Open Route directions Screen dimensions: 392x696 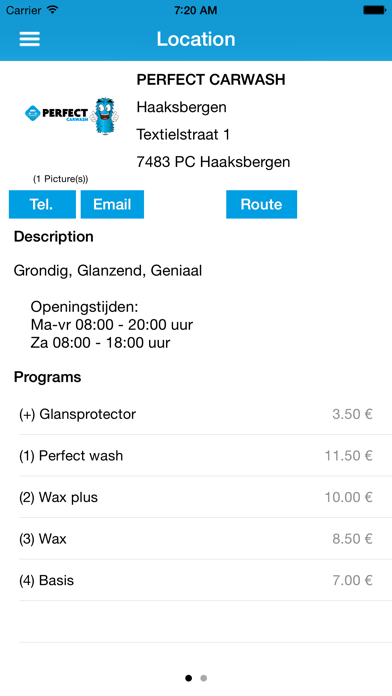click(x=261, y=204)
